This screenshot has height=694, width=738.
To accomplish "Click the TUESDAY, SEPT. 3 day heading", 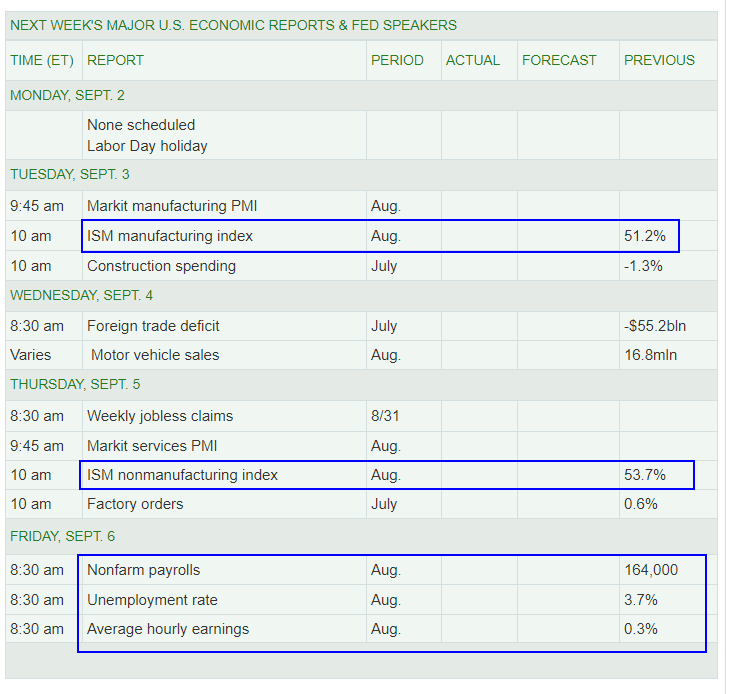I will point(70,175).
